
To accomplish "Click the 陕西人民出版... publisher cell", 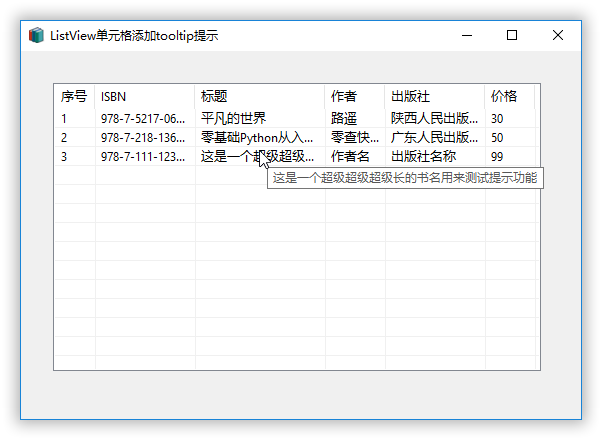I will 434,119.
